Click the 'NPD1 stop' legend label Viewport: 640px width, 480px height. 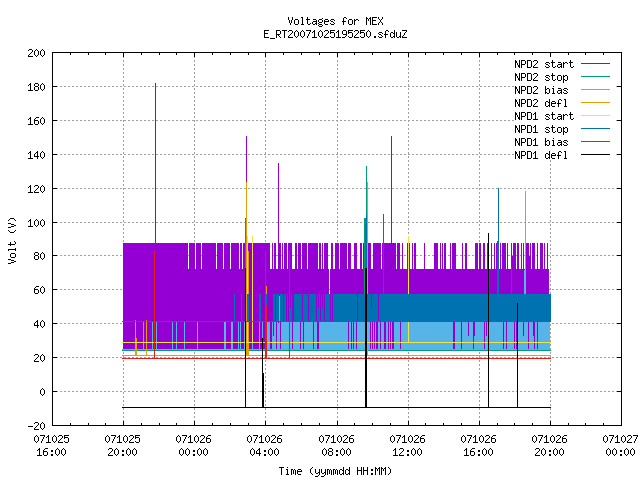coord(541,129)
